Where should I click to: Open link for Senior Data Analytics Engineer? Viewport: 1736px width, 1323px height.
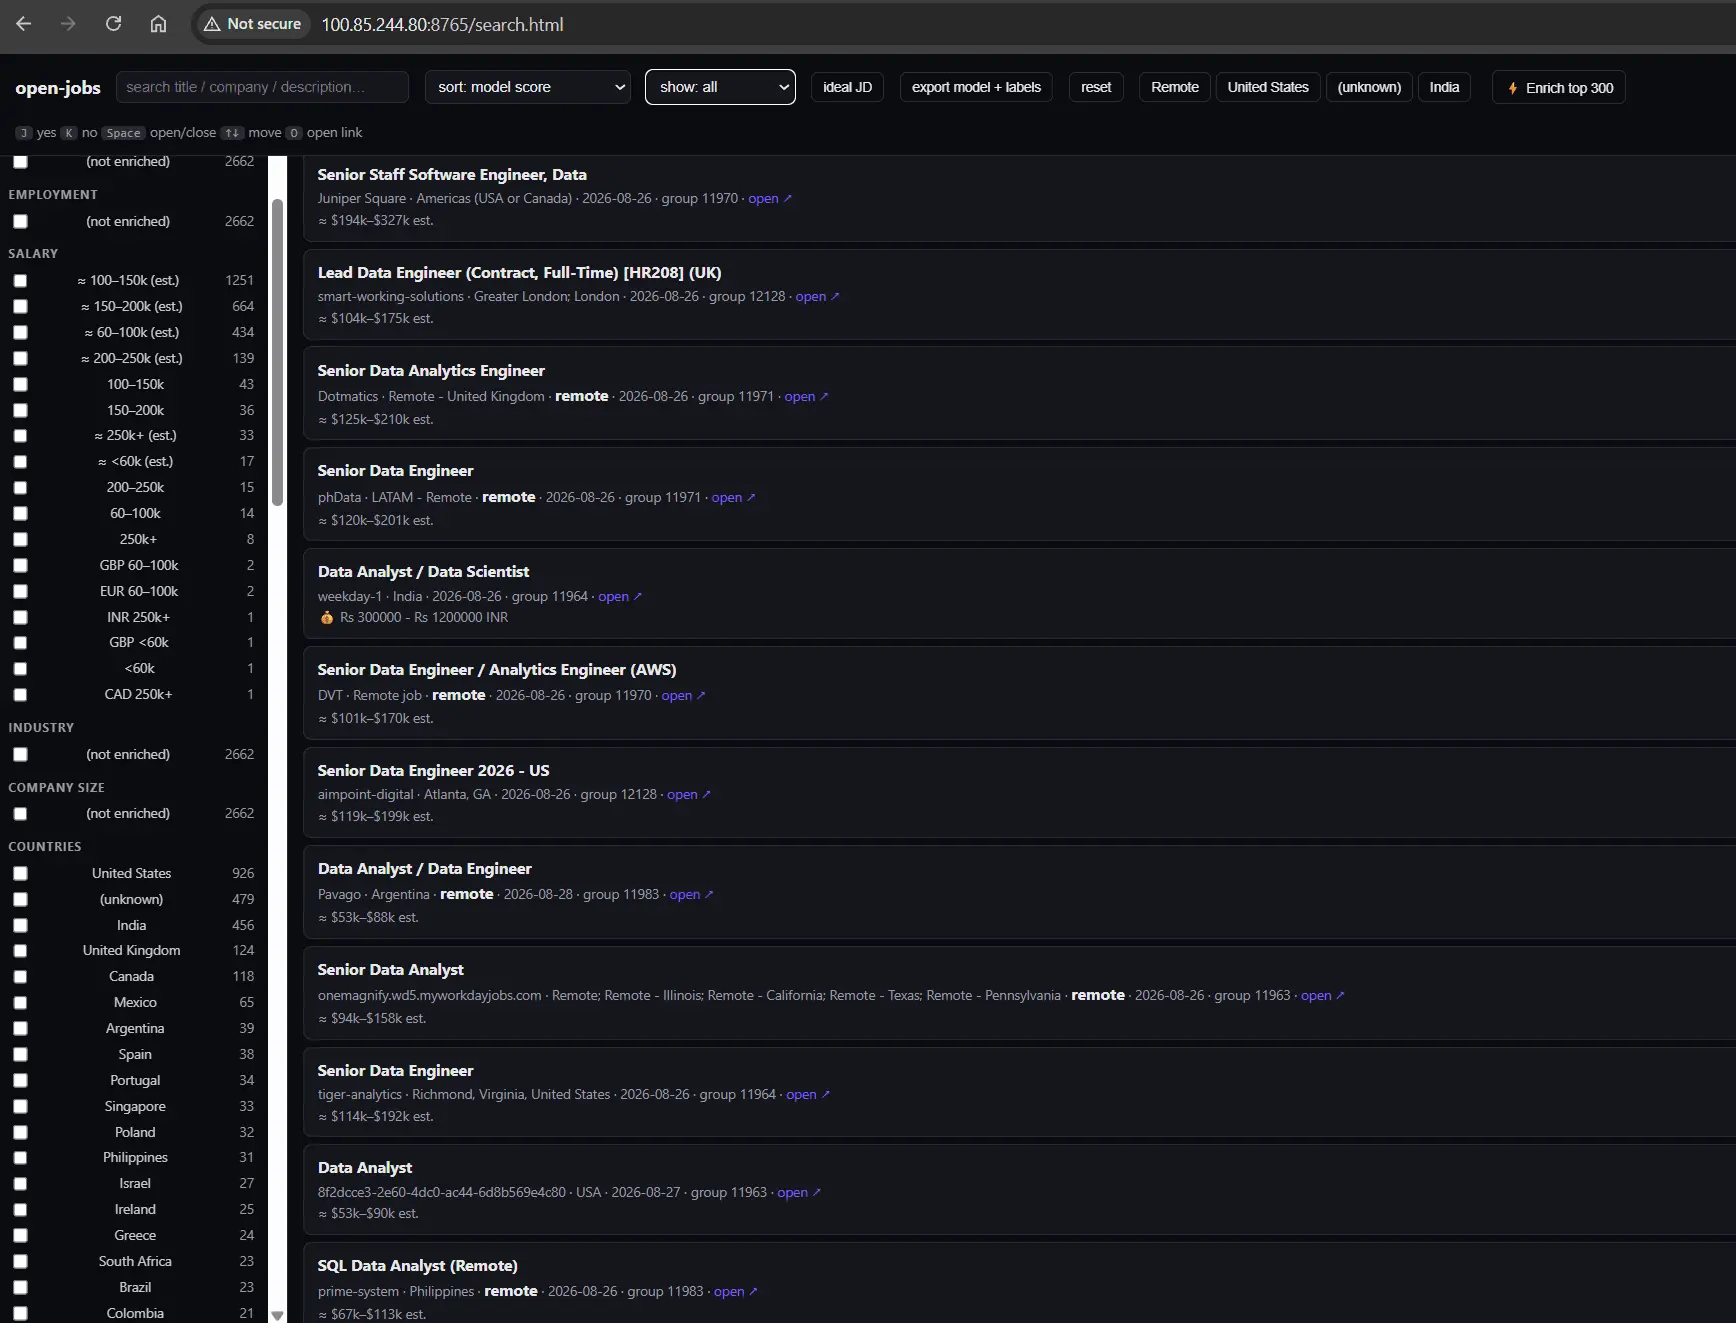806,396
